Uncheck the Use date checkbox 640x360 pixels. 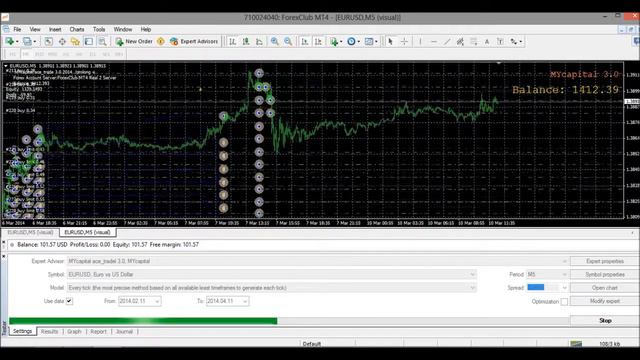coord(69,301)
